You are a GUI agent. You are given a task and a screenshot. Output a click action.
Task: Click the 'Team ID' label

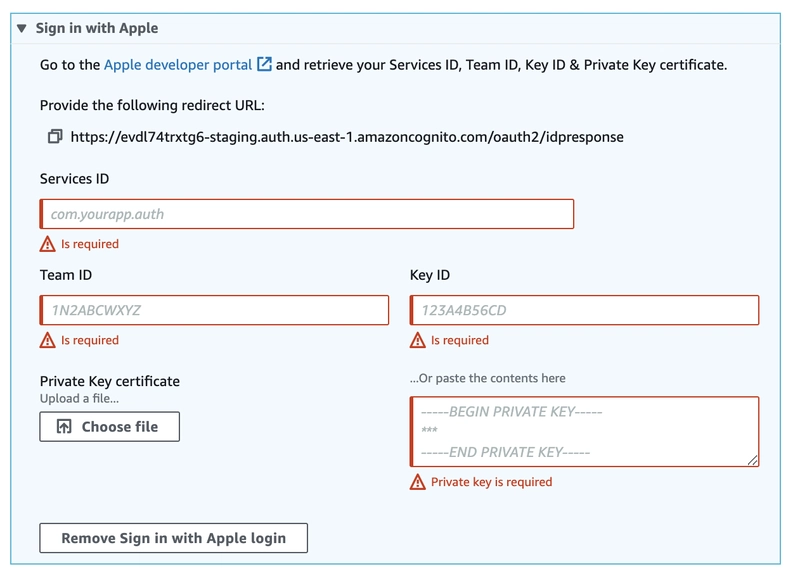[x=66, y=275]
